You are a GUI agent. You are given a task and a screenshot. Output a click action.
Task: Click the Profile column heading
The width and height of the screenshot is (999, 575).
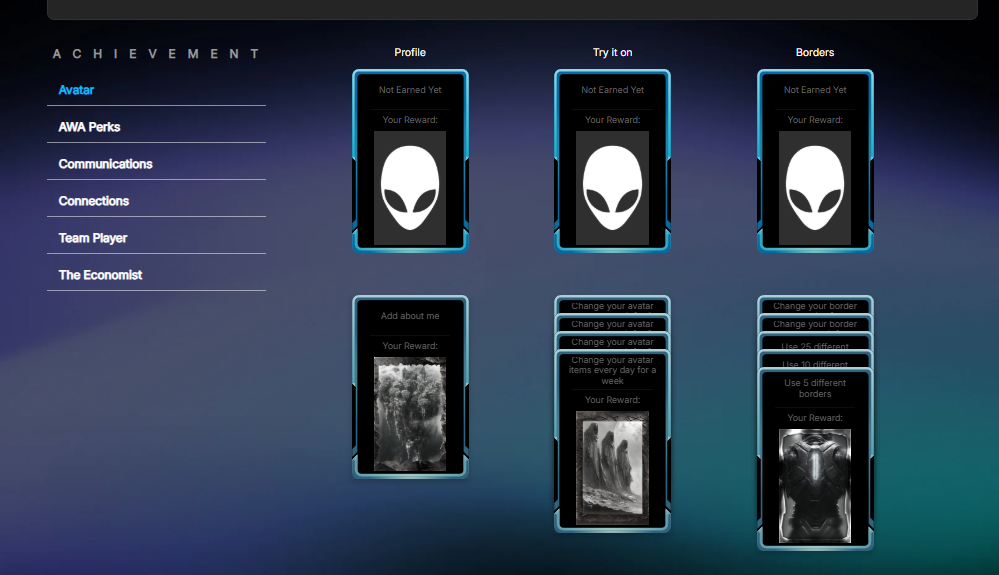pyautogui.click(x=410, y=52)
